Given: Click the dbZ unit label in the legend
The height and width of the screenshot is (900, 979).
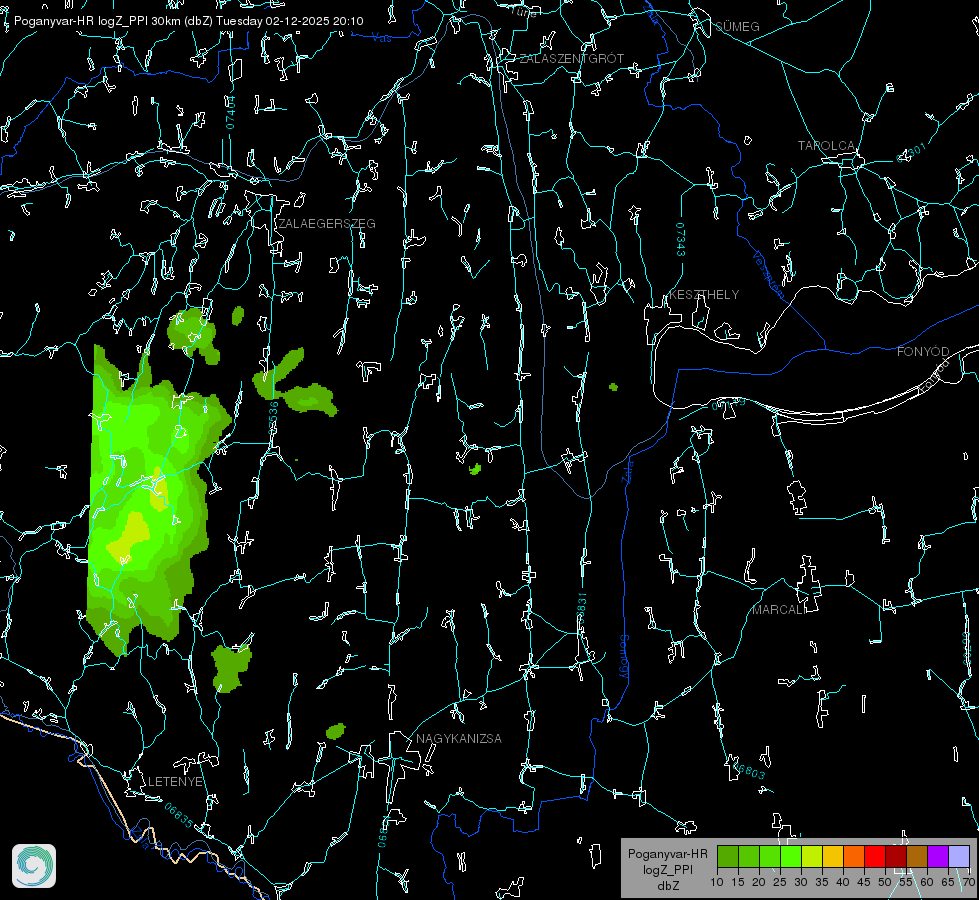Looking at the screenshot, I should [668, 886].
